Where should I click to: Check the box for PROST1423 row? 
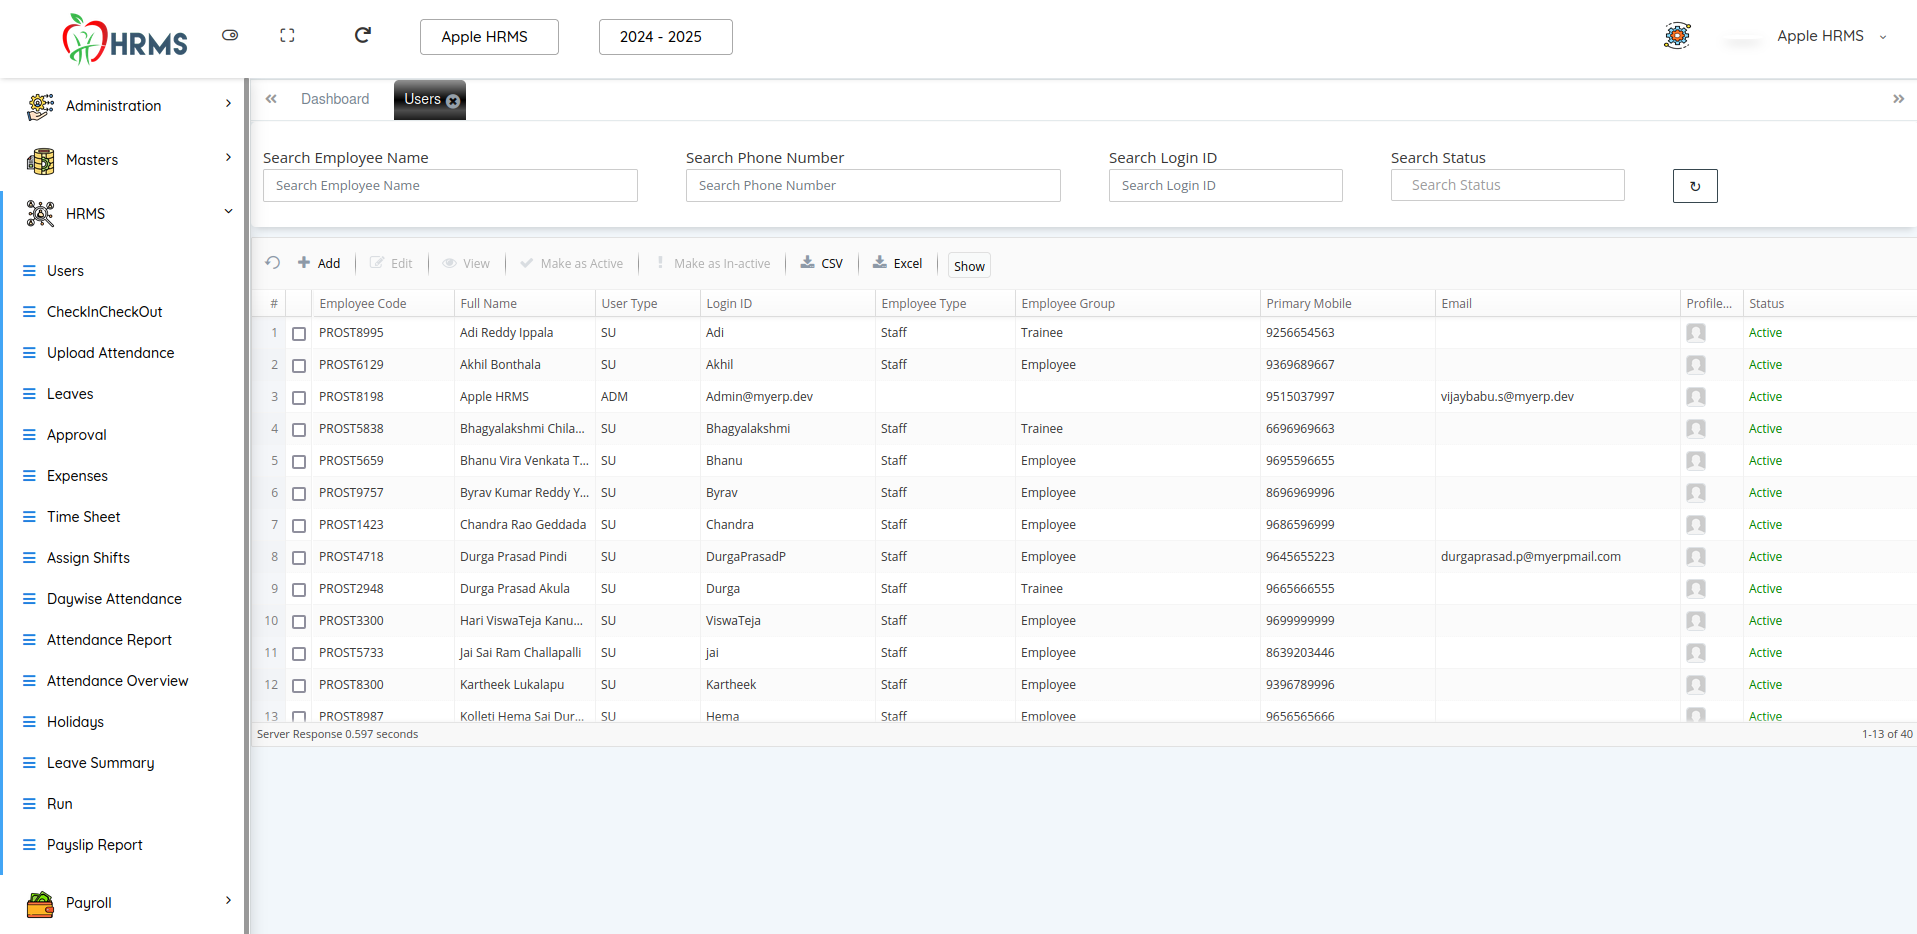pyautogui.click(x=299, y=526)
